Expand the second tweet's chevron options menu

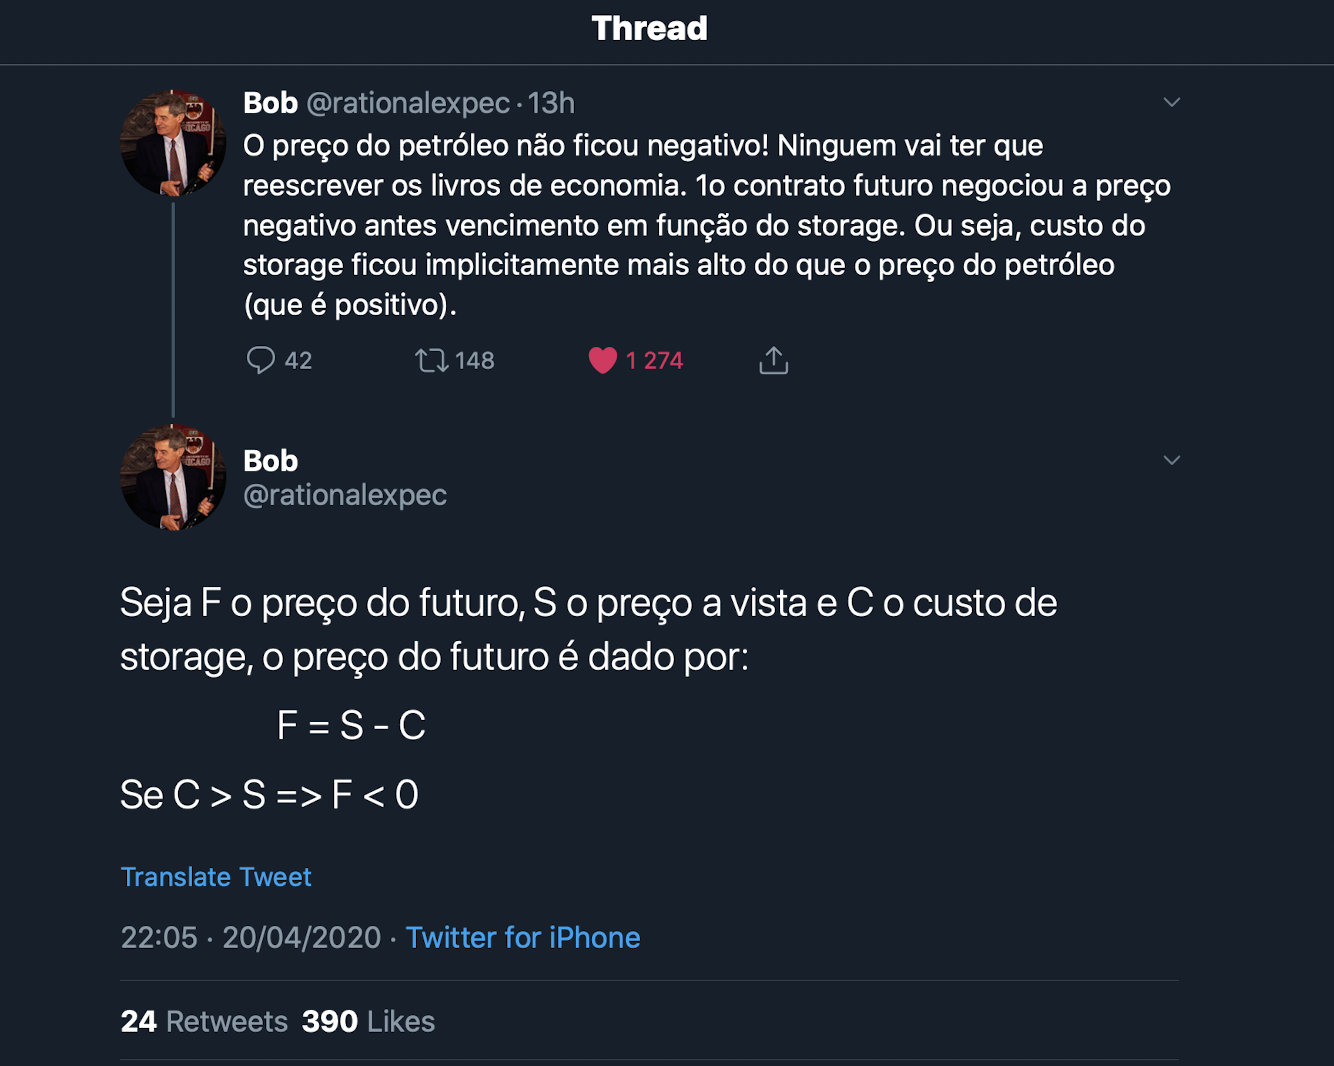tap(1172, 460)
